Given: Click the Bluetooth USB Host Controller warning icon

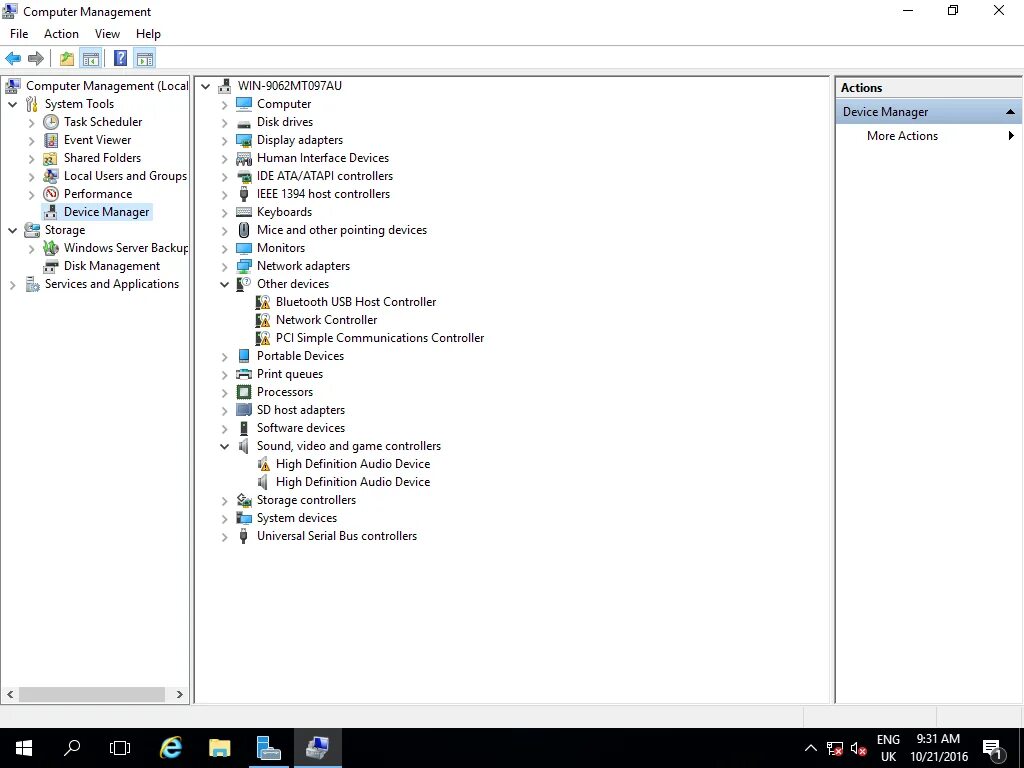Looking at the screenshot, I should [x=263, y=302].
